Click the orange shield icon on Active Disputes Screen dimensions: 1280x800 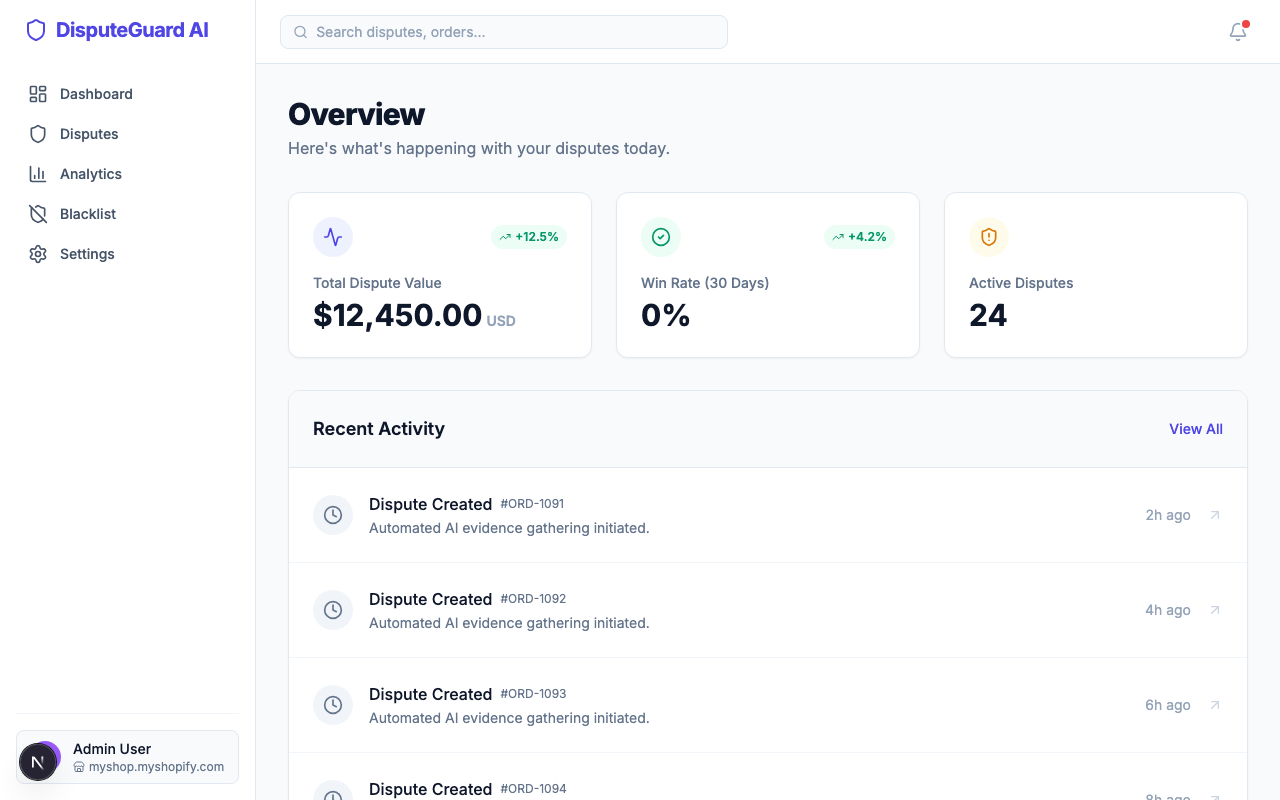click(989, 237)
